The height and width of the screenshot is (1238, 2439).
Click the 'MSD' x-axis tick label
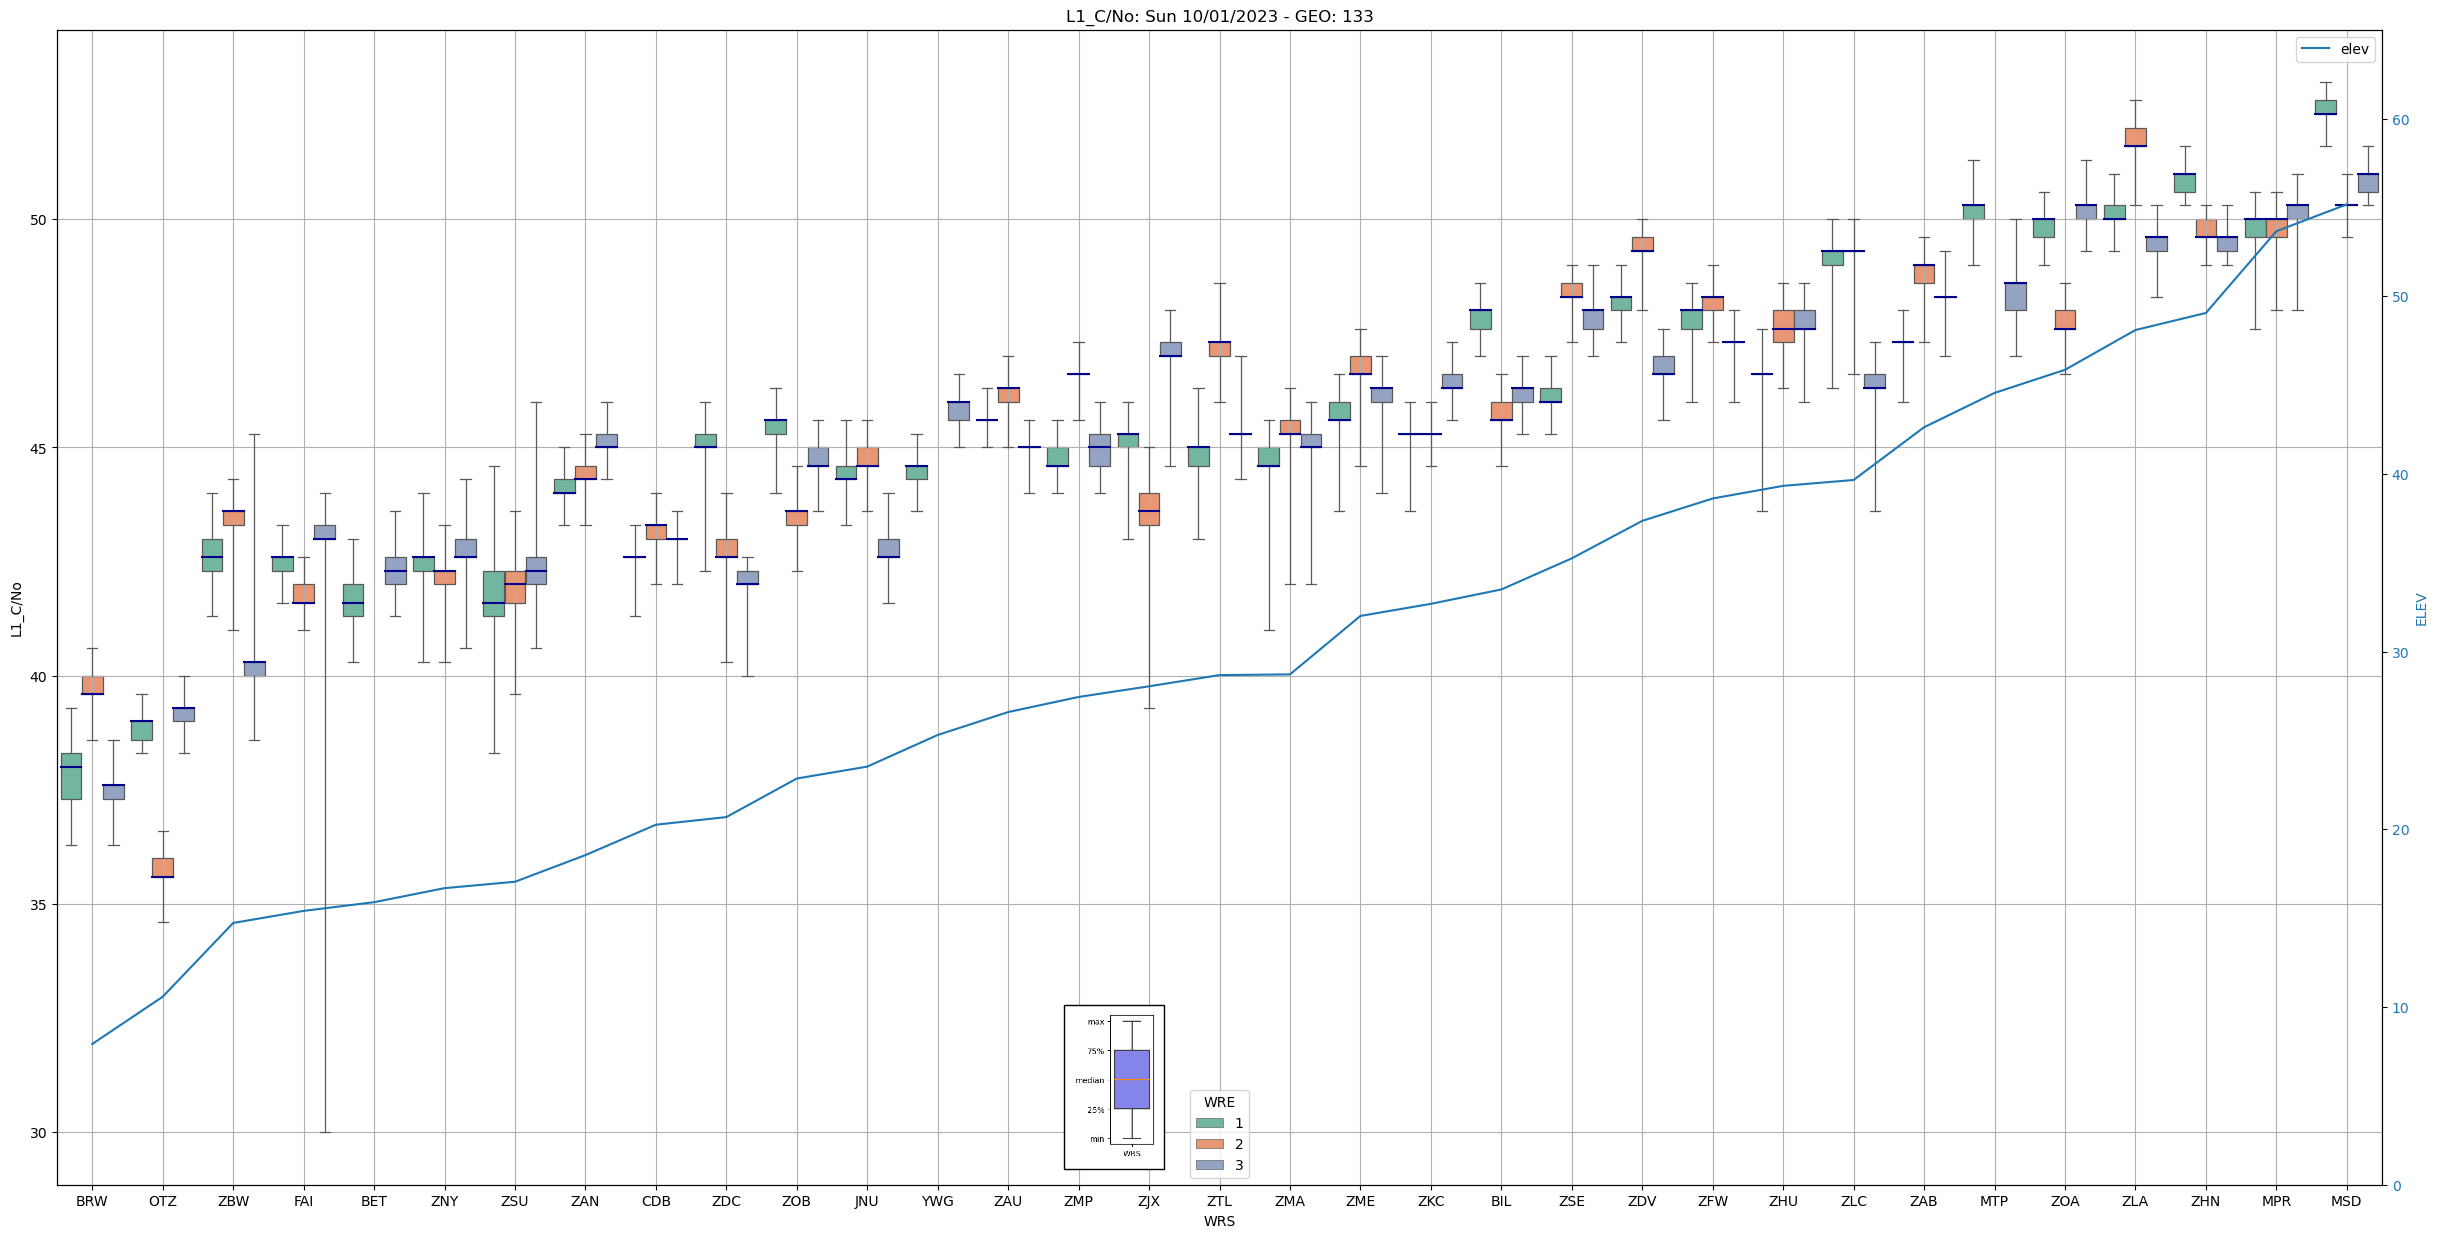(x=2346, y=1201)
